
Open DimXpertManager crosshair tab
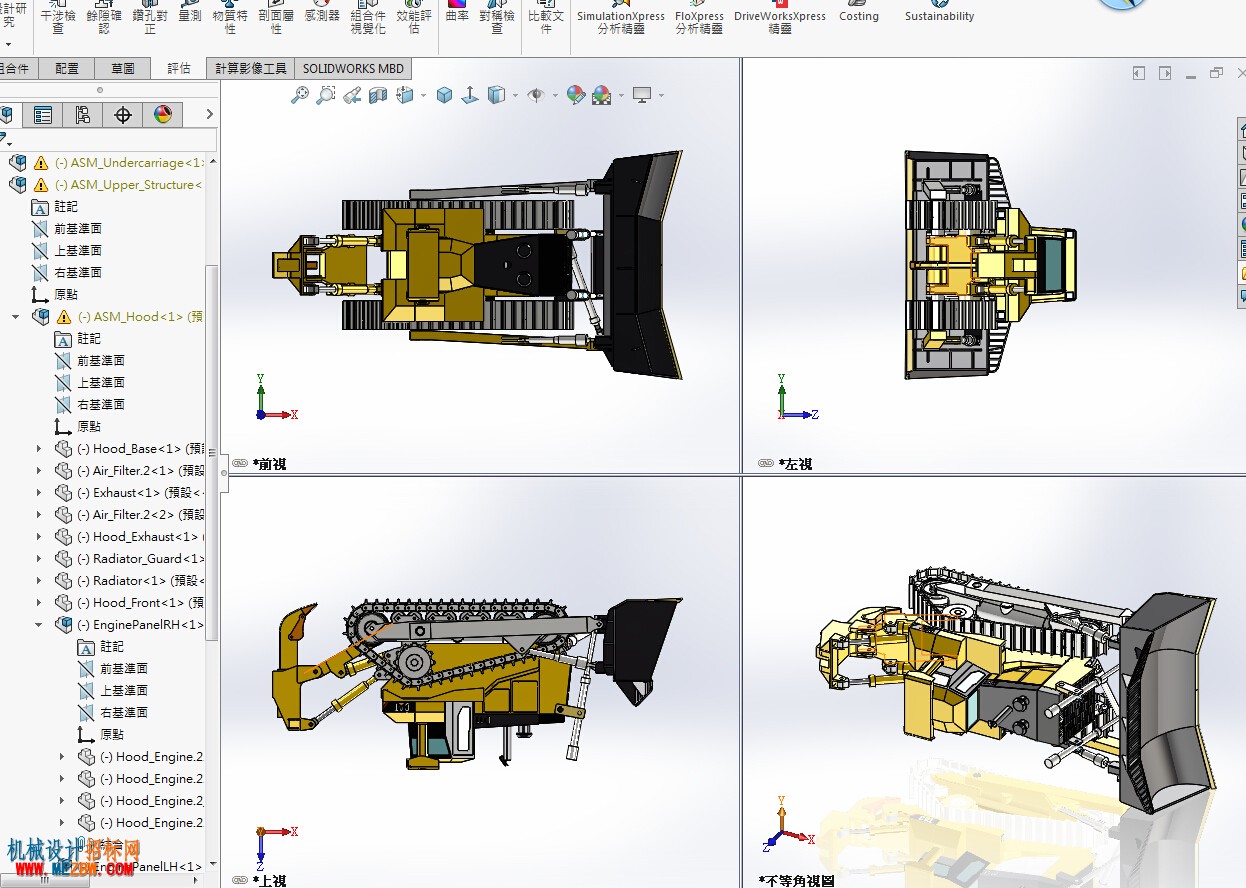(122, 115)
